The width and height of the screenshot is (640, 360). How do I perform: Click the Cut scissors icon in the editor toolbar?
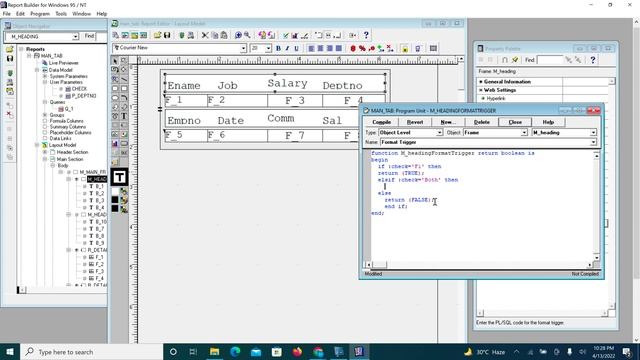[205, 36]
